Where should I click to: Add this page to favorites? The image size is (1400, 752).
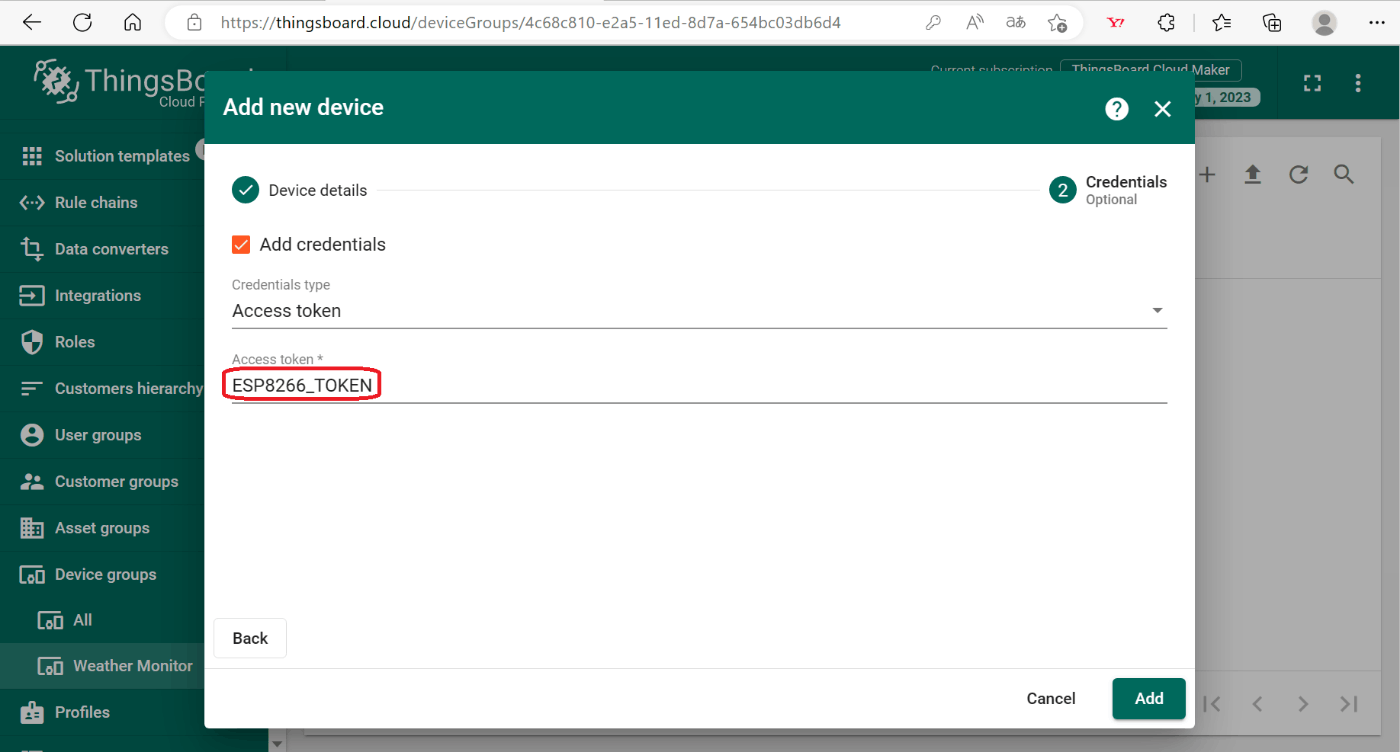tap(1058, 22)
